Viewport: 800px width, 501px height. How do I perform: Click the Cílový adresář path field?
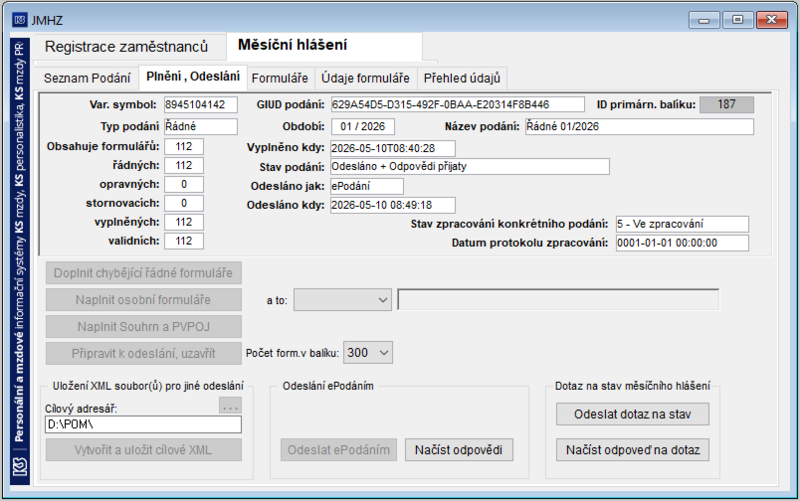click(x=143, y=424)
